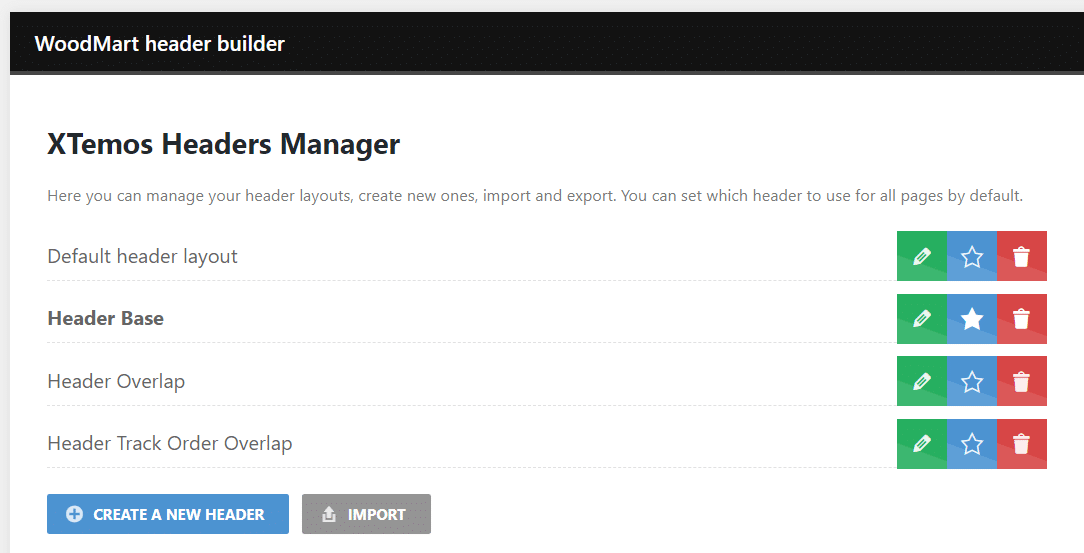Click the gray Import button
Image resolution: width=1084 pixels, height=553 pixels.
[366, 514]
